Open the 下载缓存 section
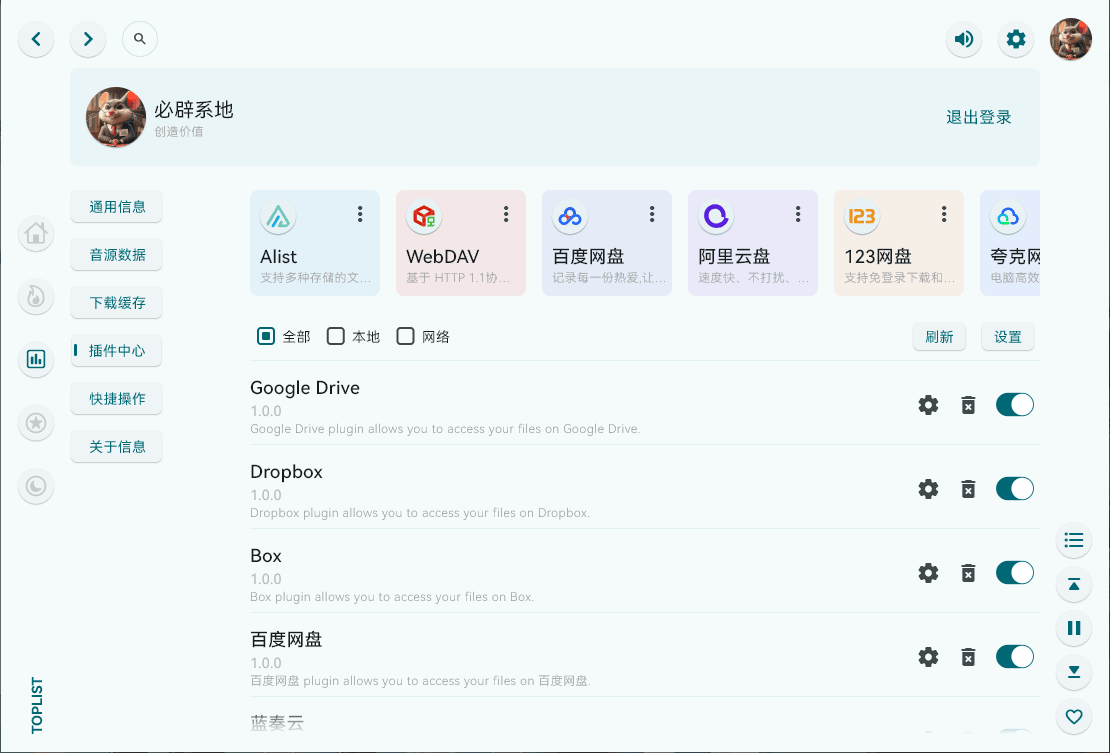1110x753 pixels. click(116, 303)
